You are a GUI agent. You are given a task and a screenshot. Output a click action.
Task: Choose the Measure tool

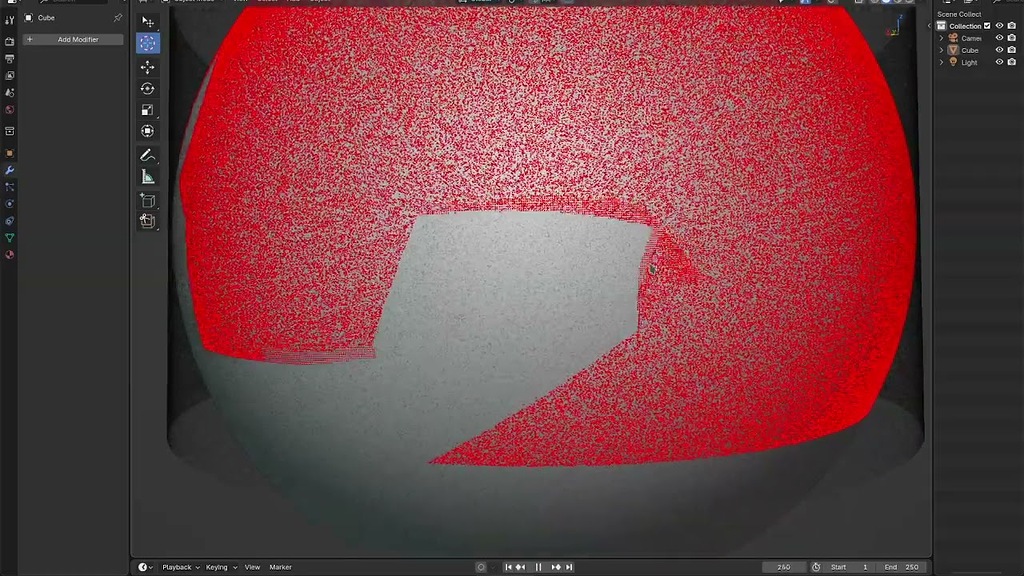[148, 177]
